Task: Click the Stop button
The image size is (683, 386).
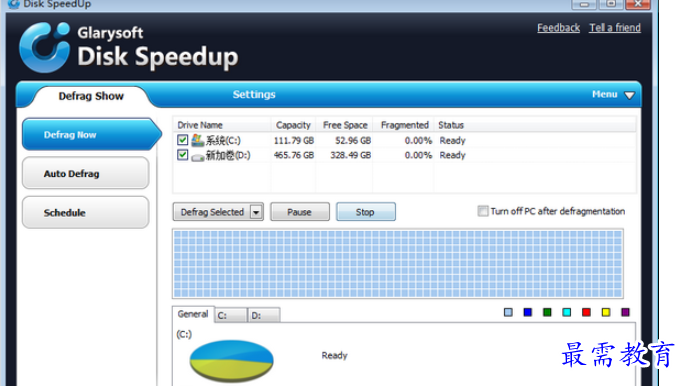Action: point(365,212)
